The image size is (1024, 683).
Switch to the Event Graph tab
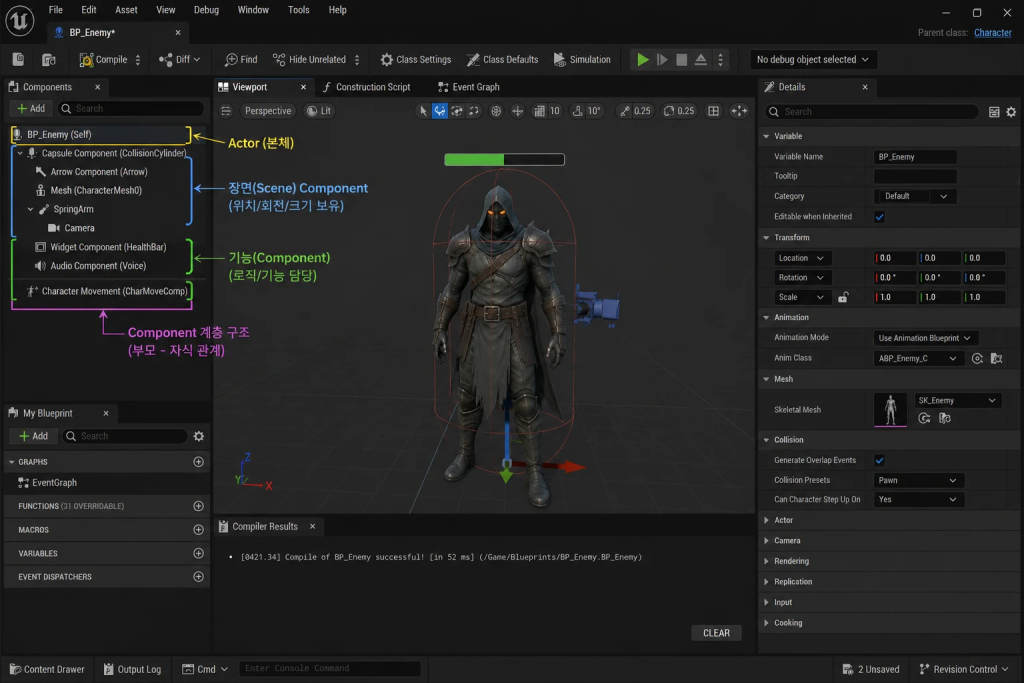tap(469, 87)
